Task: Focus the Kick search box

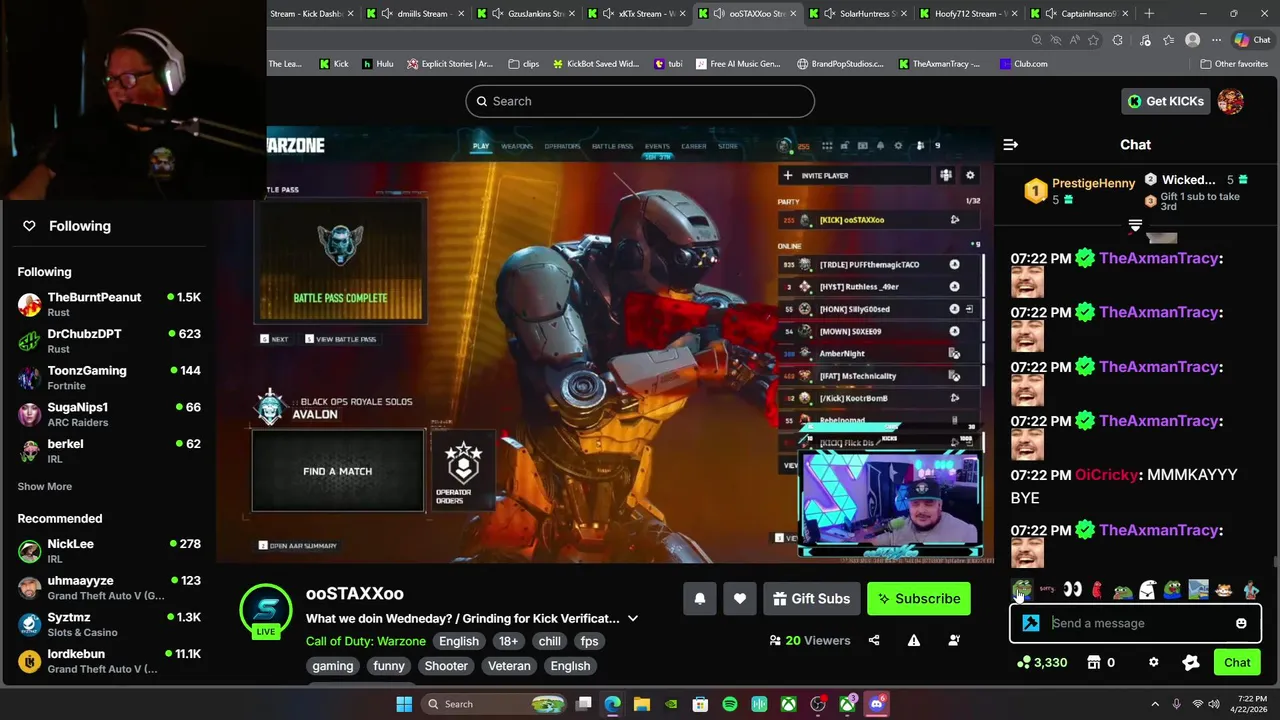Action: point(640,101)
